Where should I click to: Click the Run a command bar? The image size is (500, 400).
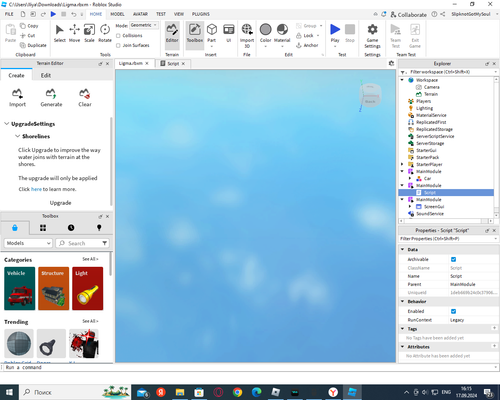pyautogui.click(x=249, y=367)
